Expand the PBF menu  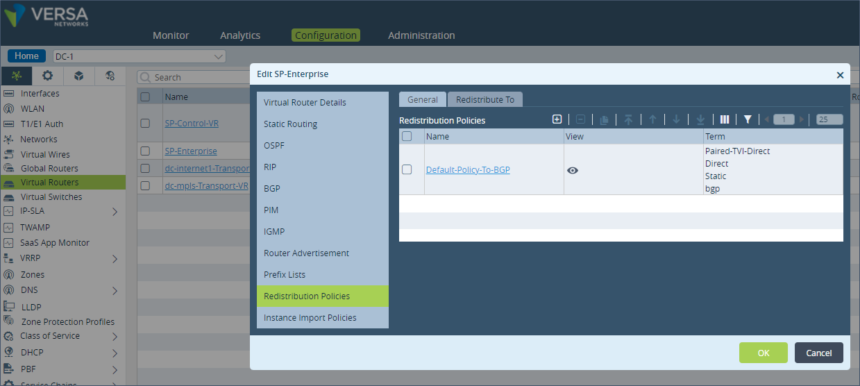115,370
